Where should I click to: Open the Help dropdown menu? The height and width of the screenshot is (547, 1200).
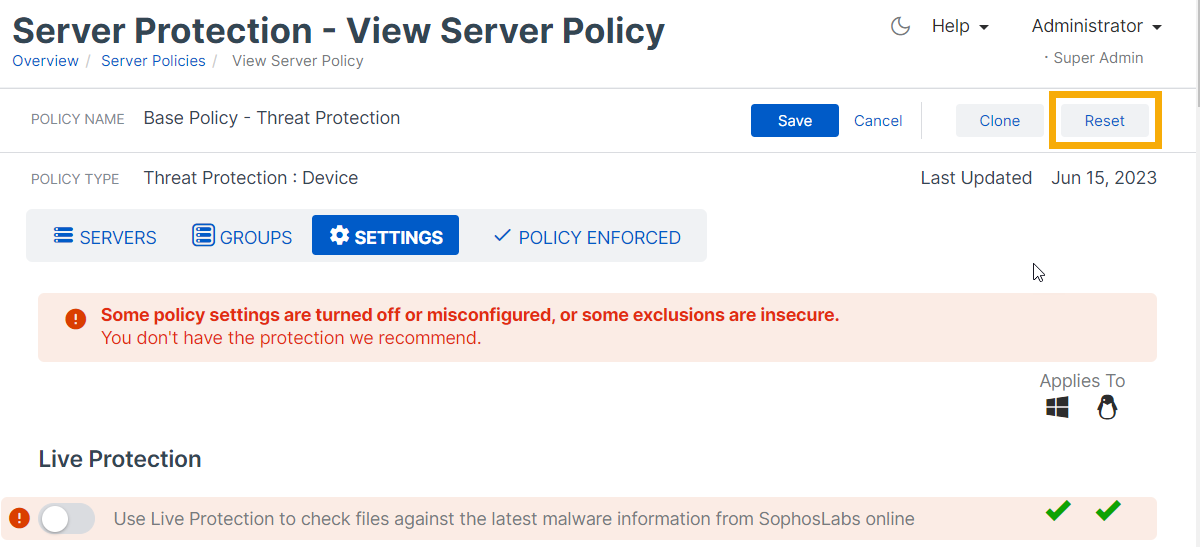pyautogui.click(x=959, y=27)
